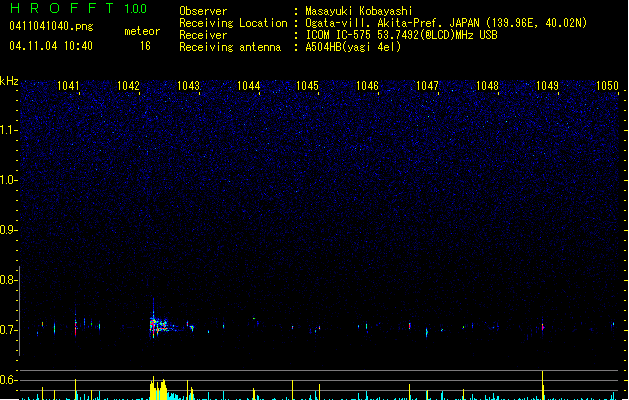Screen dimensions: 629x400
Task: Click the tallest yellow intensity spike near 1049
Action: (x=542, y=384)
